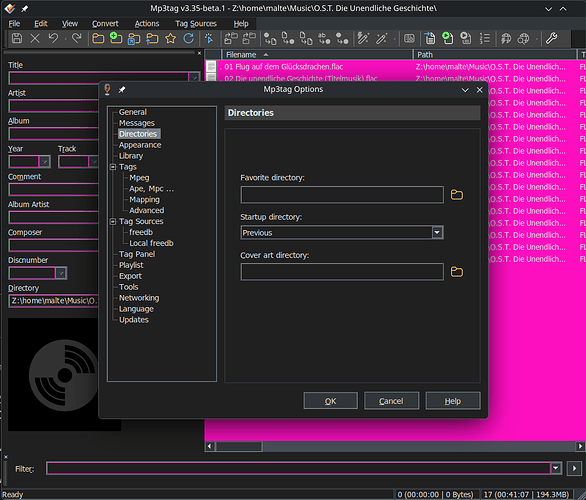
Task: Click the blue Refresh icon
Action: pyautogui.click(x=189, y=38)
